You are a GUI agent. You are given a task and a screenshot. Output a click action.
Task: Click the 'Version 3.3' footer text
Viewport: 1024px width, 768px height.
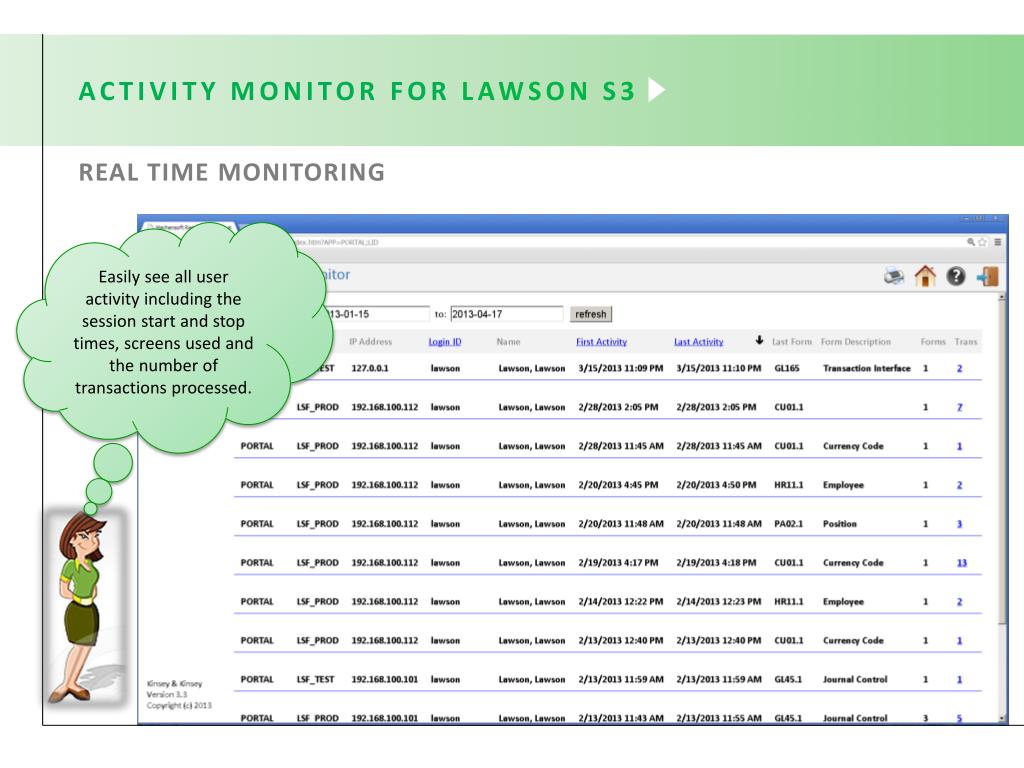pos(167,694)
